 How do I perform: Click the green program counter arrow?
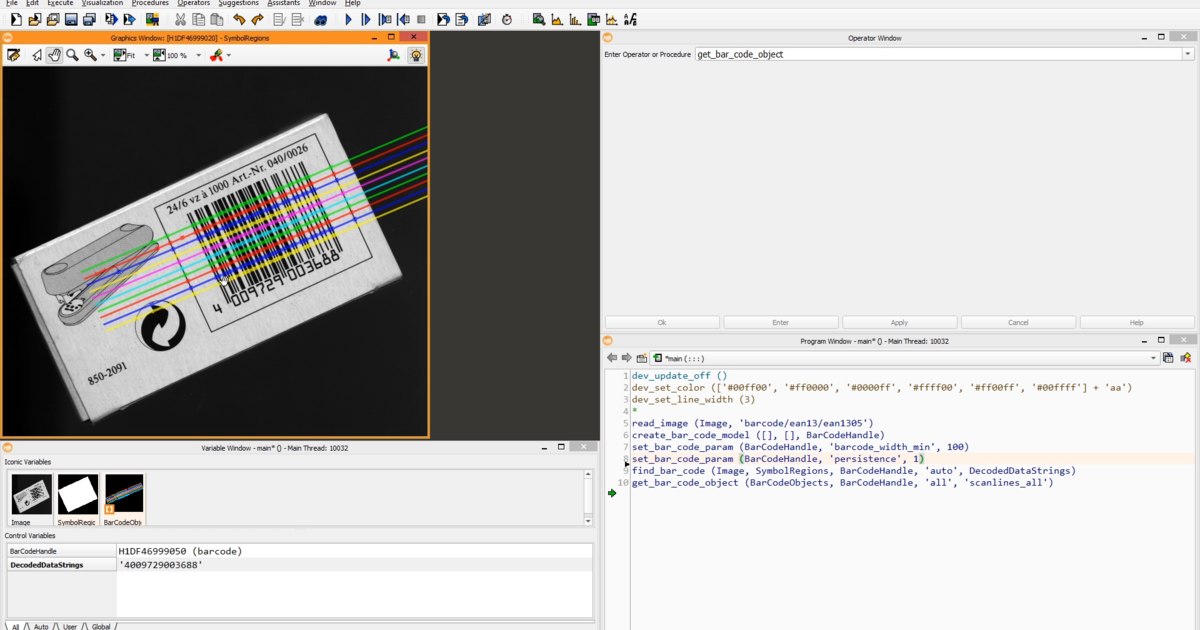[x=612, y=493]
